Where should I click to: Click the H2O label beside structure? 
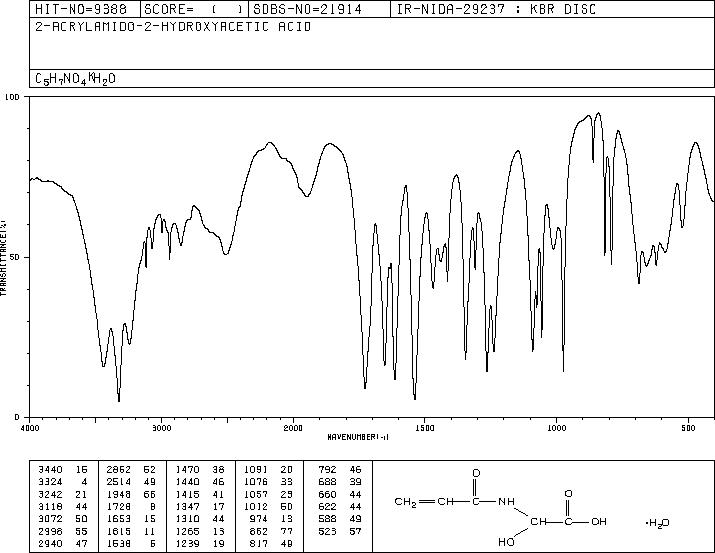[658, 523]
